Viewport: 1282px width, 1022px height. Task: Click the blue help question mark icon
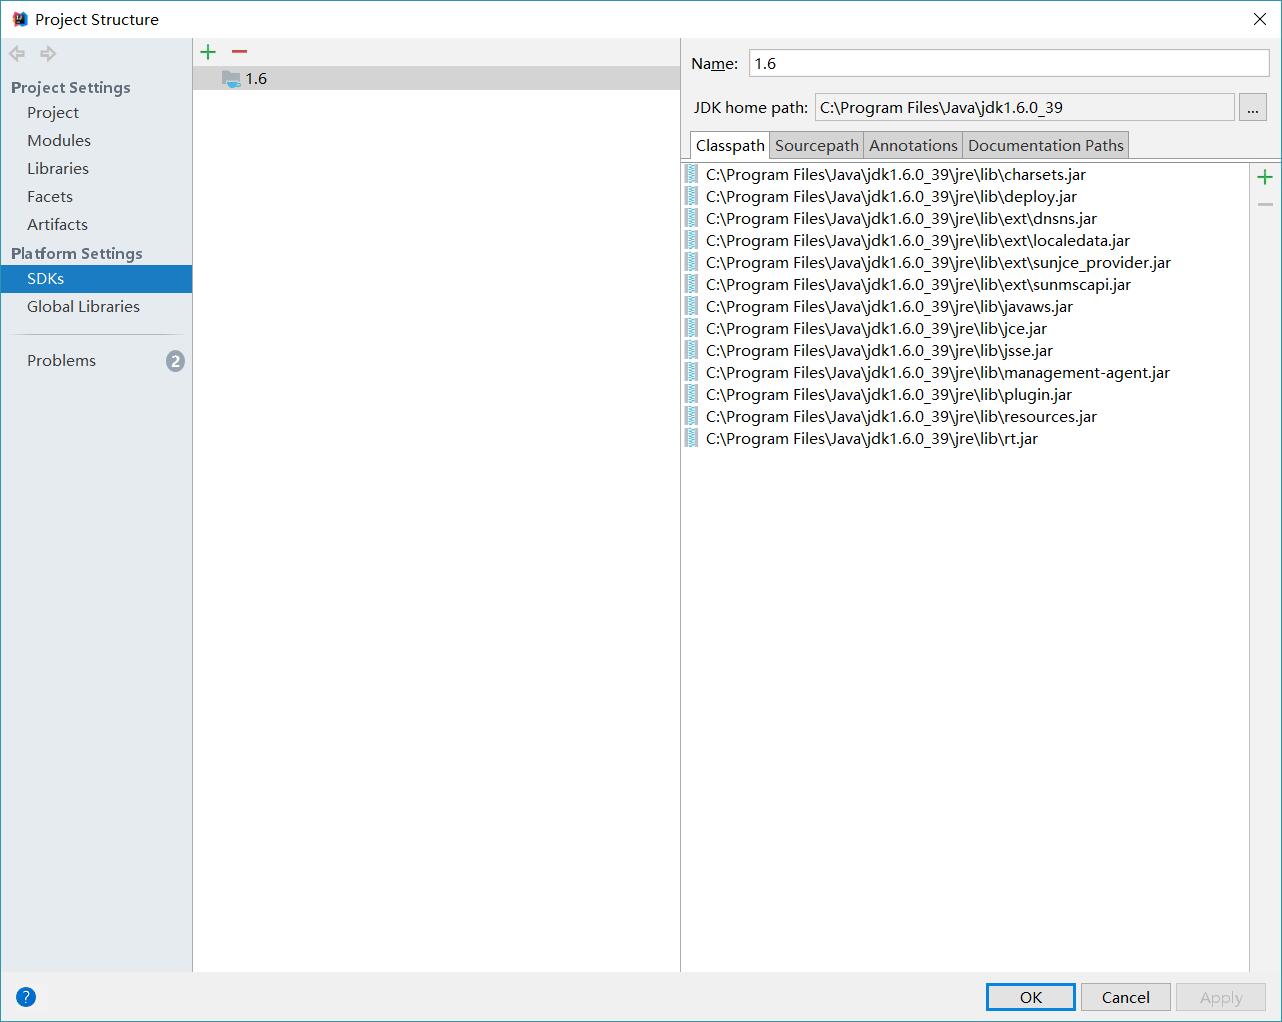(x=26, y=996)
